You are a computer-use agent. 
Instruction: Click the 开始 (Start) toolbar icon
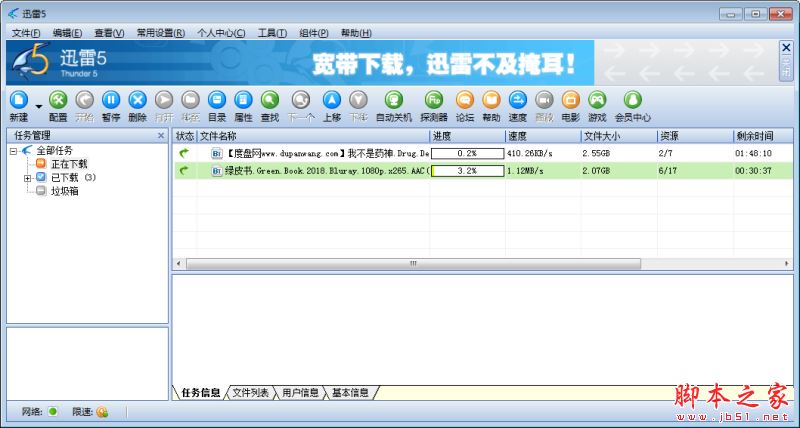coord(85,100)
